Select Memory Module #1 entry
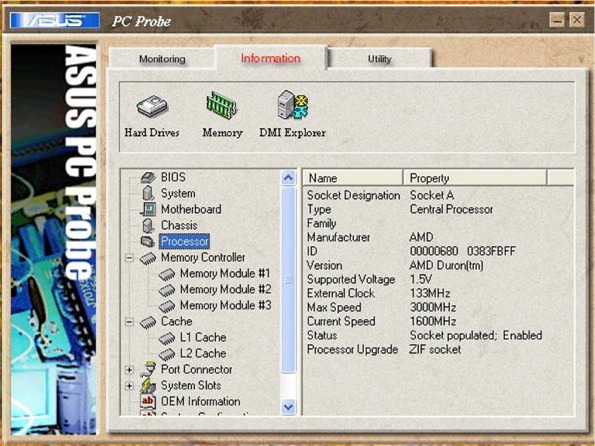 (225, 273)
